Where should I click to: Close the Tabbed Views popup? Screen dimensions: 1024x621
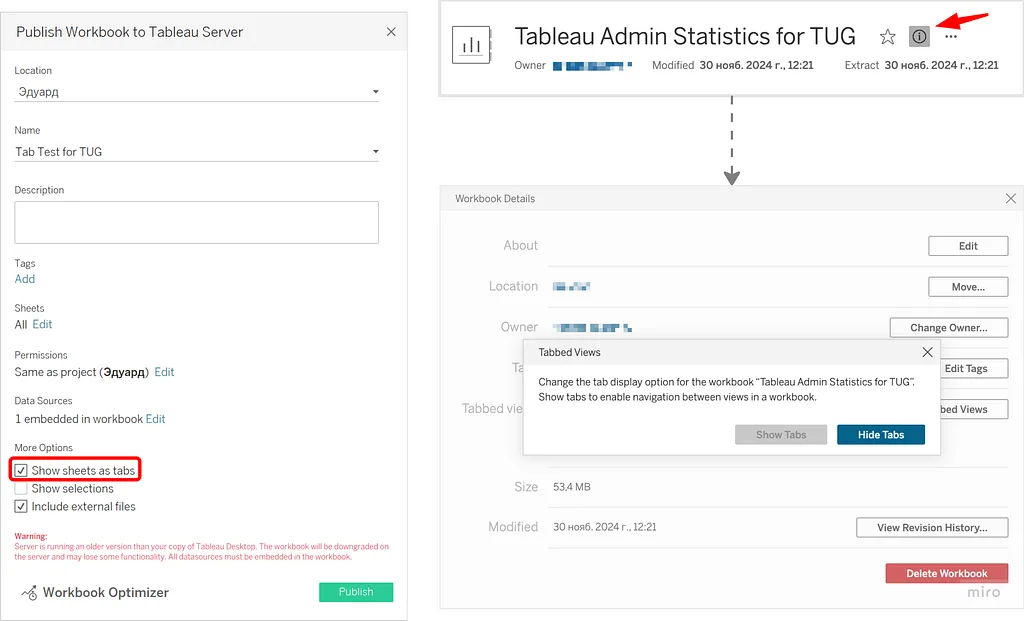[927, 352]
